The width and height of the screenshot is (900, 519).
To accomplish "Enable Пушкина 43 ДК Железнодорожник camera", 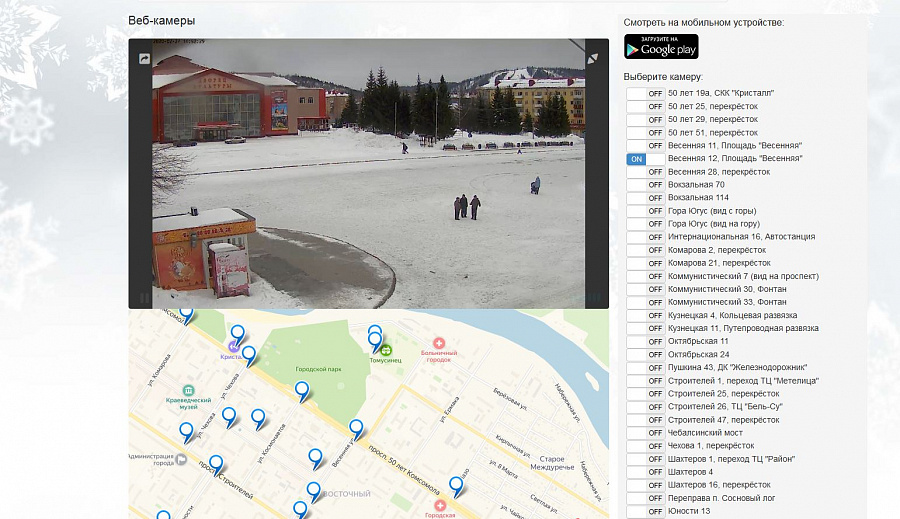I will [x=646, y=367].
